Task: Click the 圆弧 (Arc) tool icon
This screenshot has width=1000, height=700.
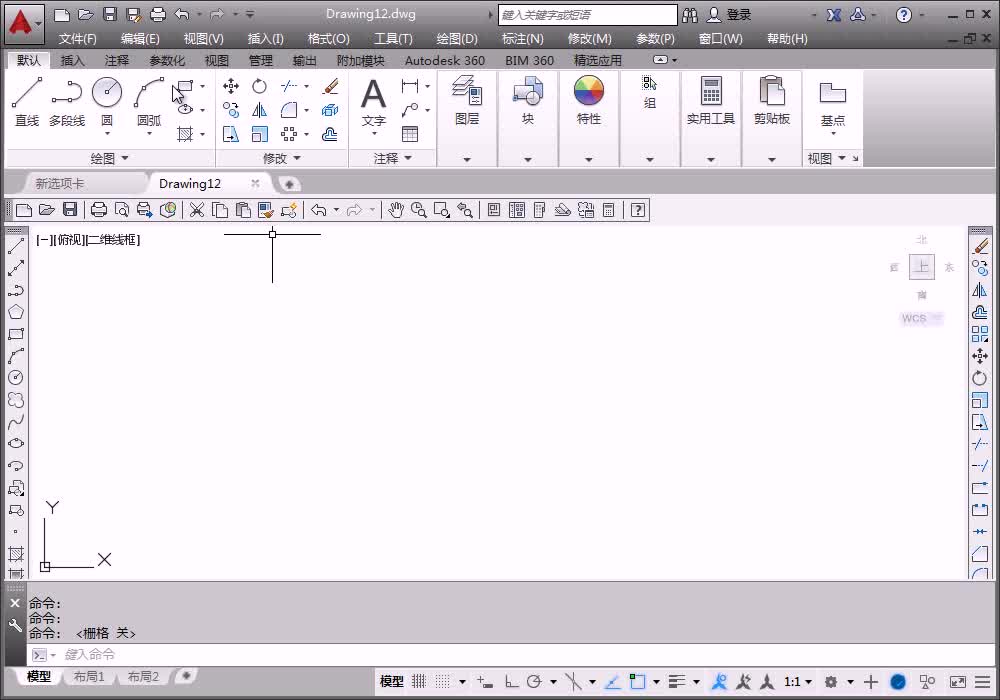Action: click(149, 92)
